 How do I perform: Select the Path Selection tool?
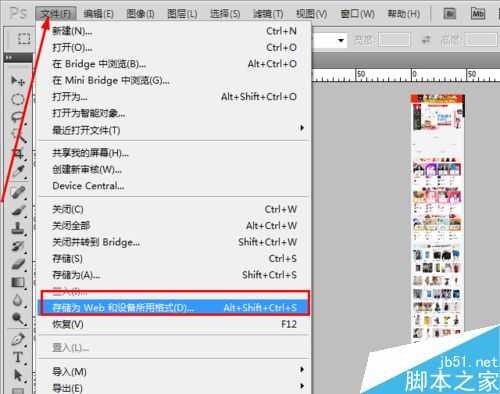[18, 375]
